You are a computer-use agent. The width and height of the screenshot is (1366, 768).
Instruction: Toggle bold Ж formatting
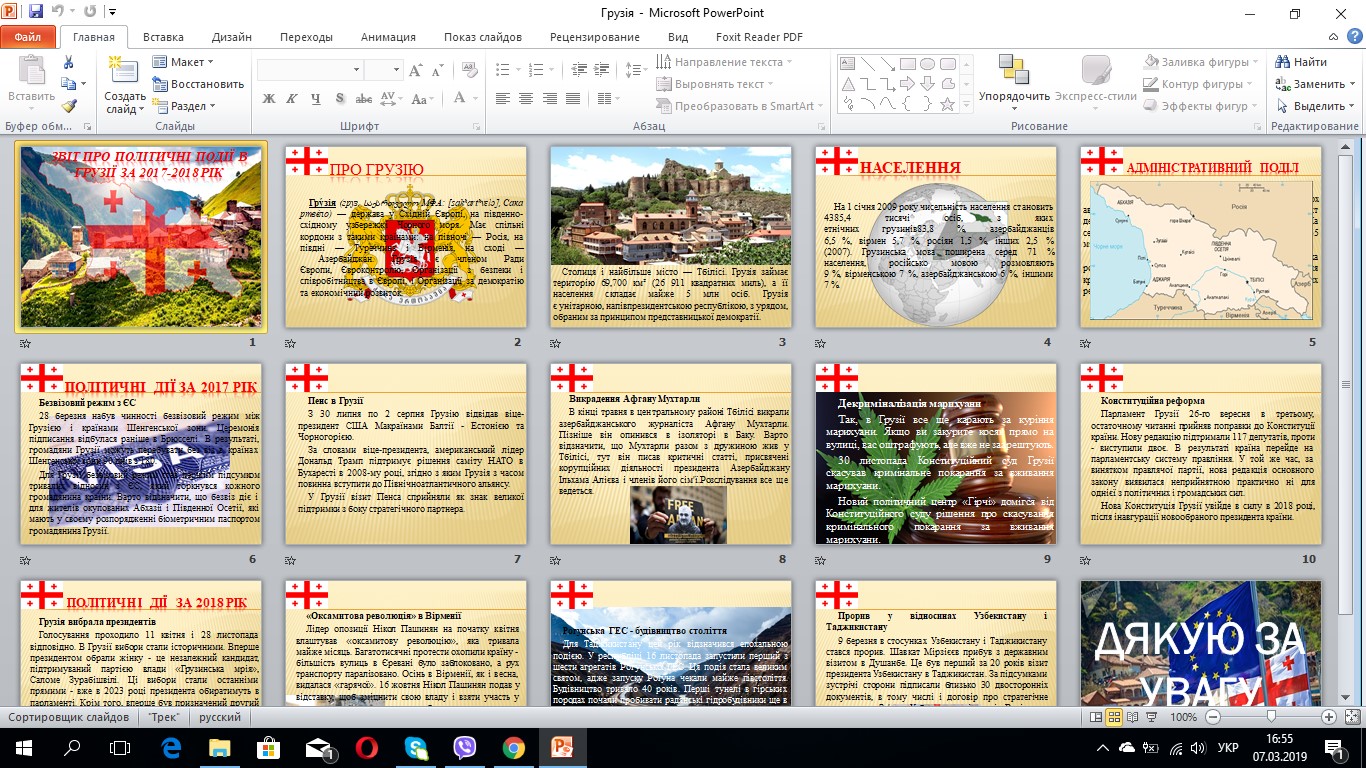(268, 98)
